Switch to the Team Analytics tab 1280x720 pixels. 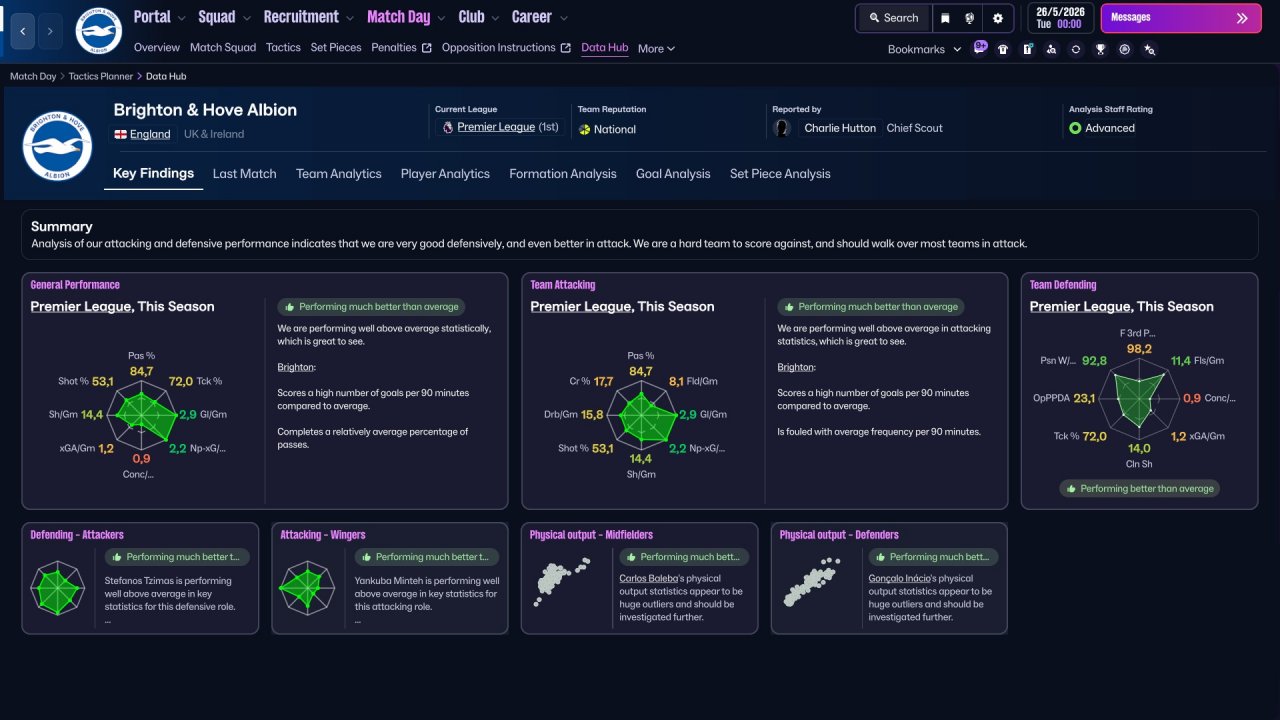pyautogui.click(x=339, y=174)
